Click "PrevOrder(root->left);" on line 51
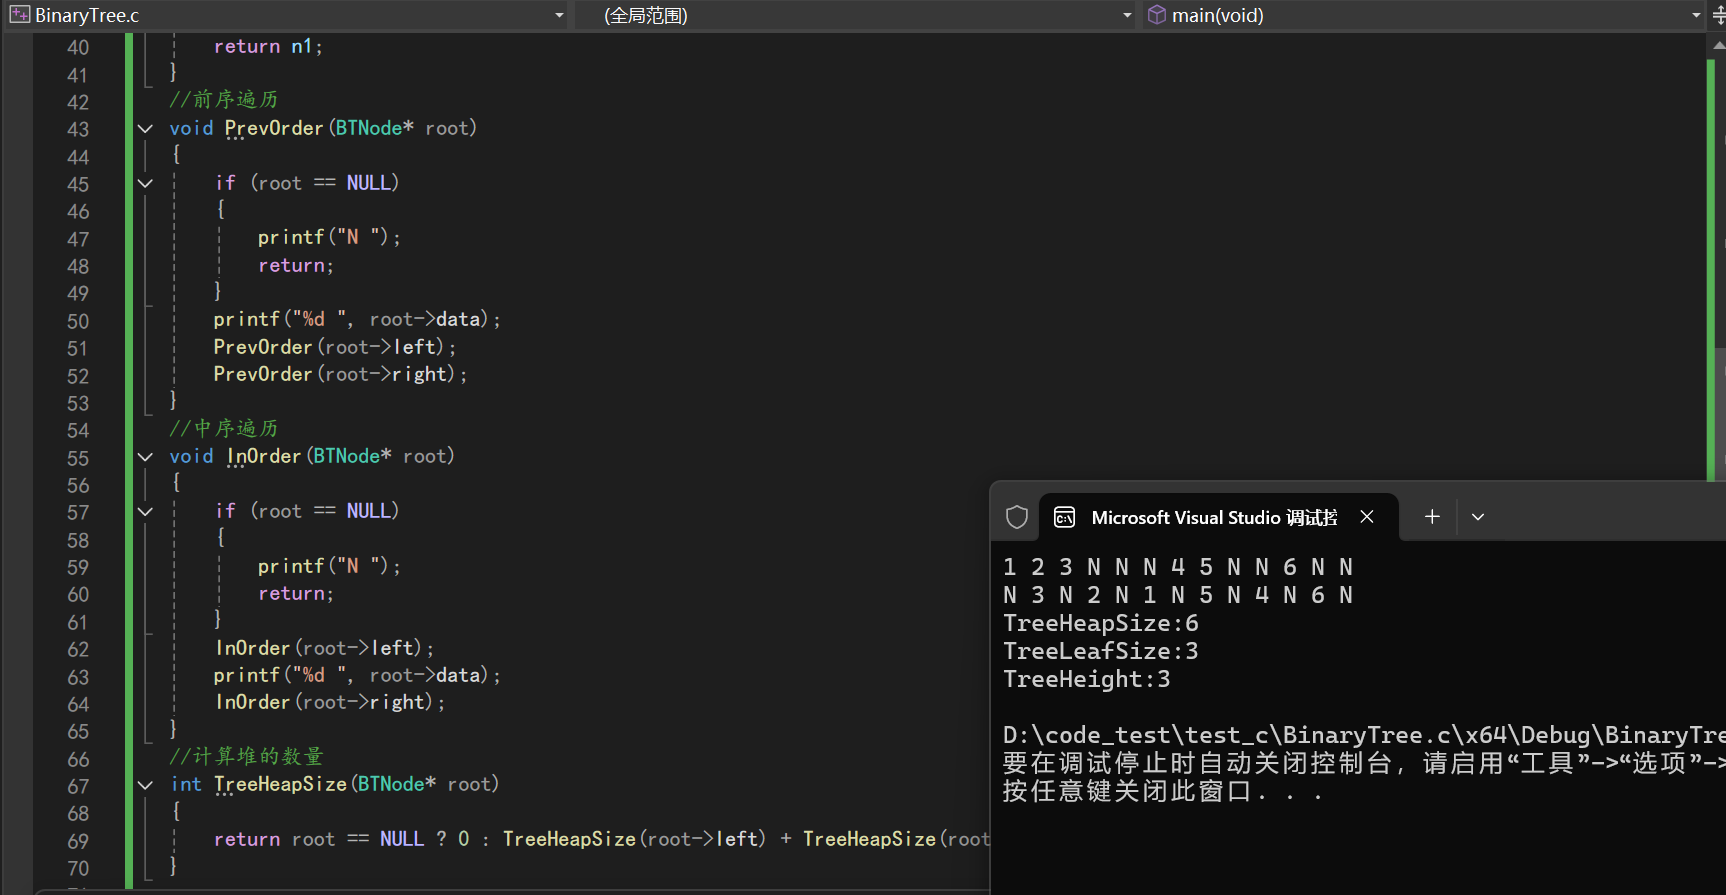Screen dimensions: 1726x895 tap(335, 347)
